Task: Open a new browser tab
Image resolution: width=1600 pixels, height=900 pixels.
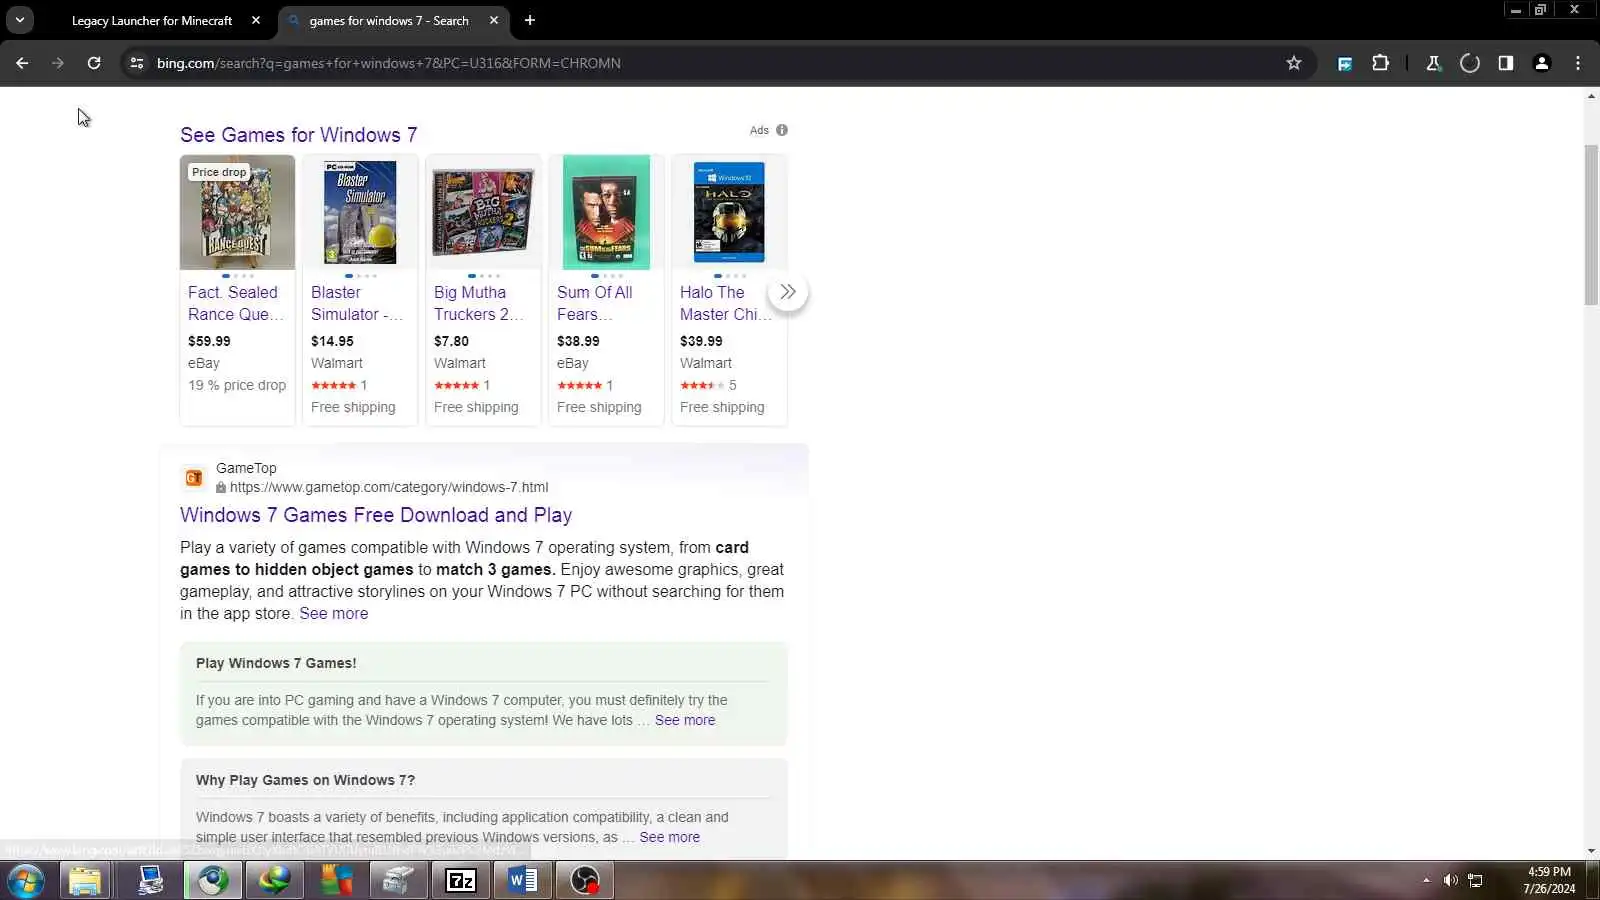Action: click(x=530, y=20)
